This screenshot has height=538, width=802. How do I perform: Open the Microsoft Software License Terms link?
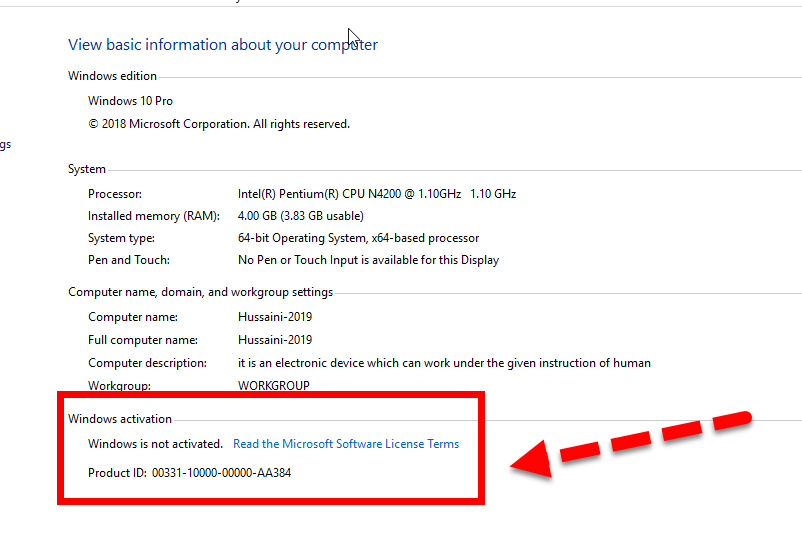point(346,444)
